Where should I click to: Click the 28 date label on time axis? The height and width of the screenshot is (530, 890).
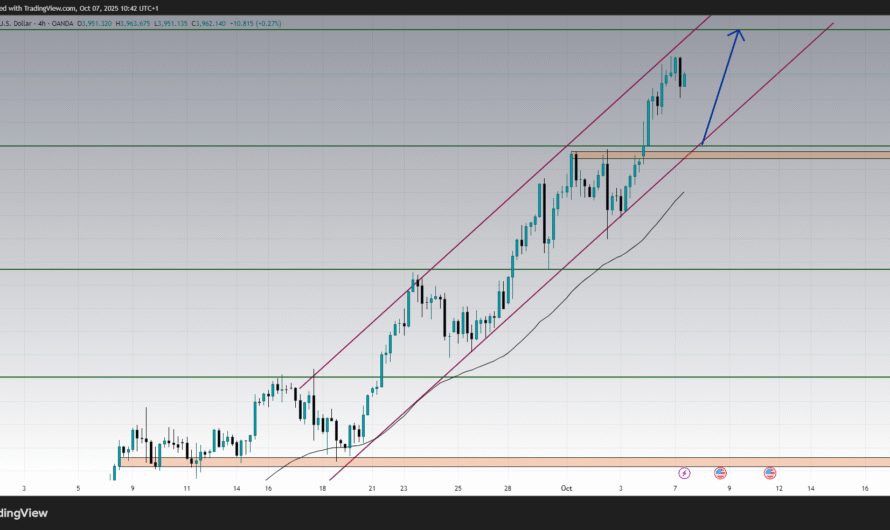click(x=507, y=489)
